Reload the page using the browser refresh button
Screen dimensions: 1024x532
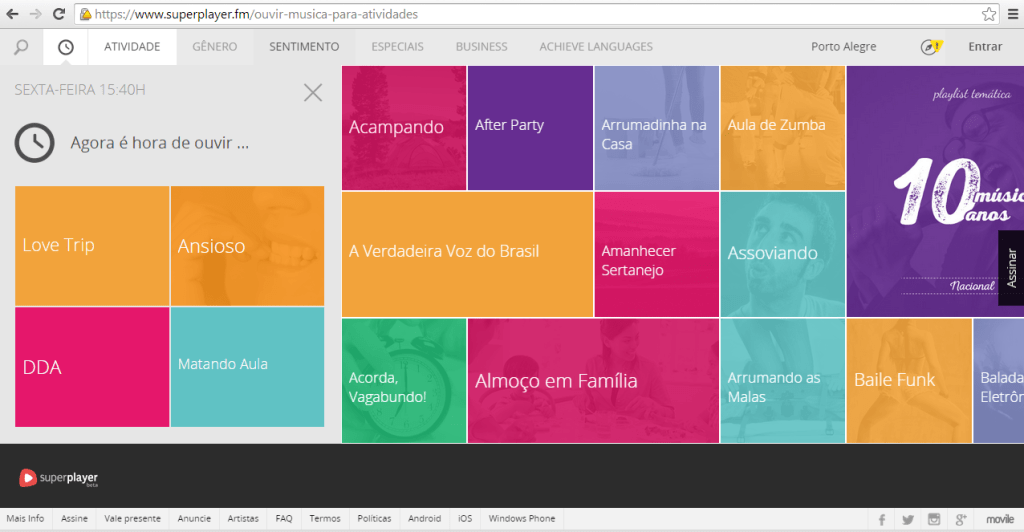[59, 14]
